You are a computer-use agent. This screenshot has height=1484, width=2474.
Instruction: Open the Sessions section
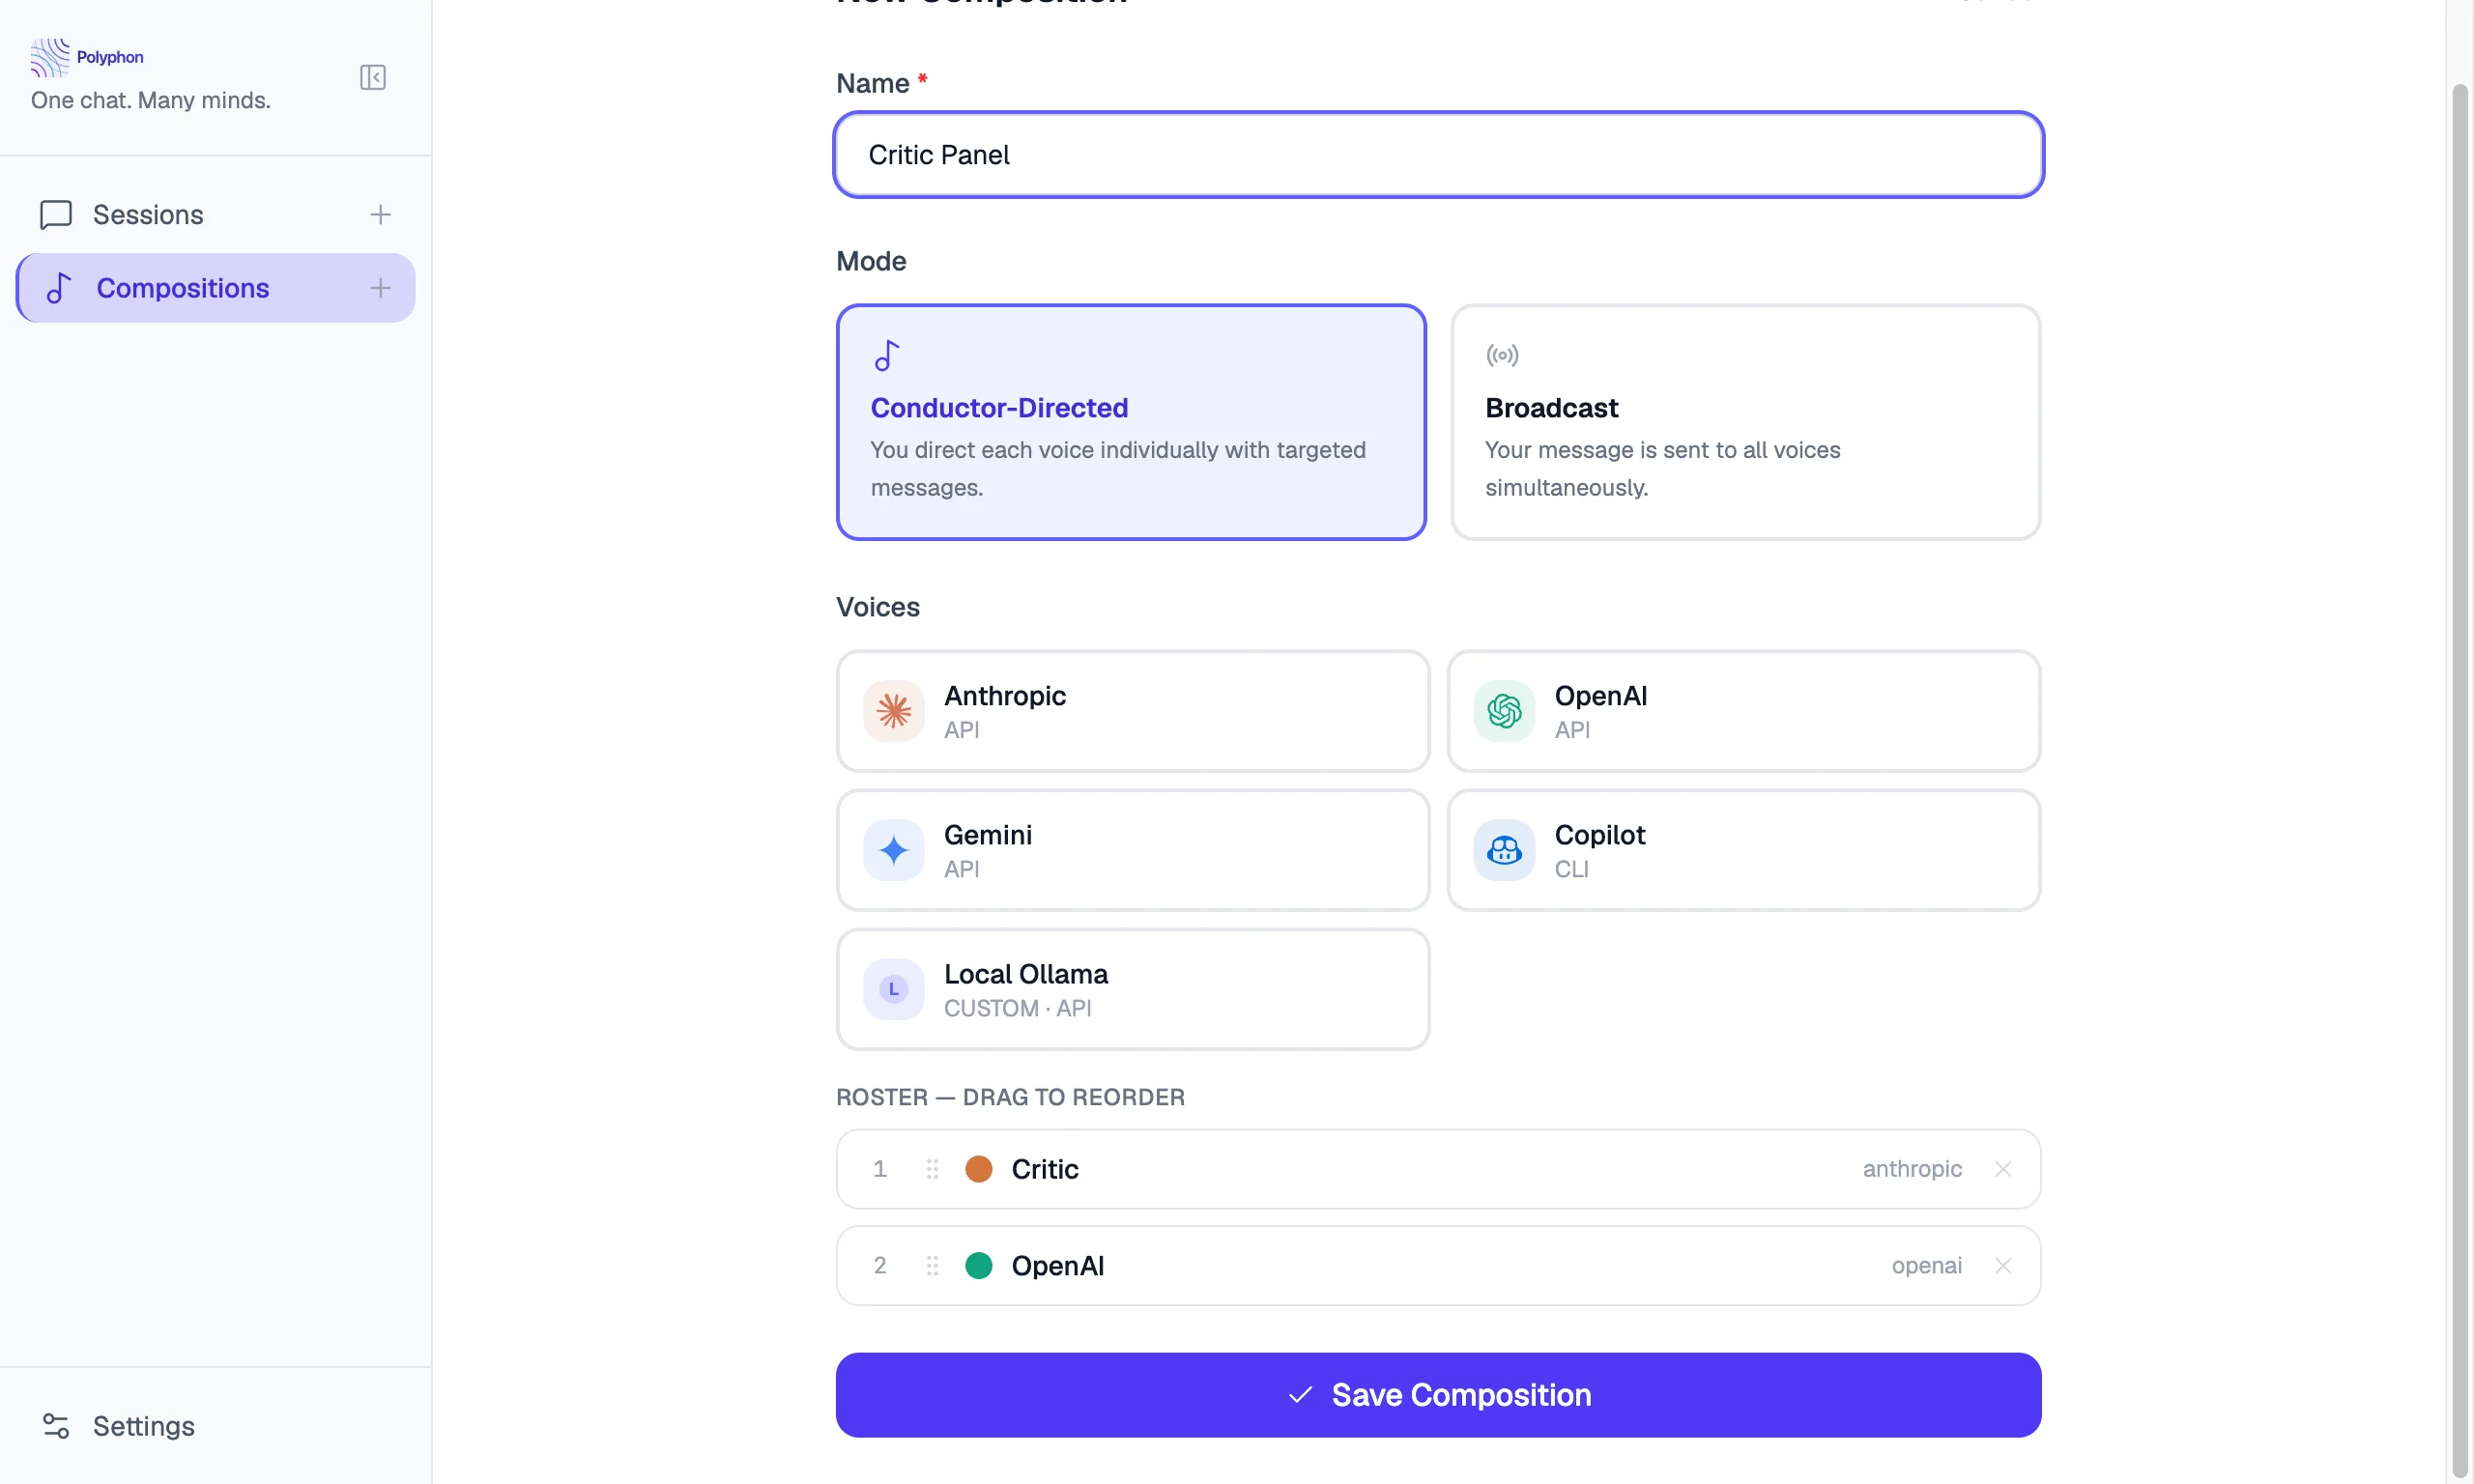148,214
